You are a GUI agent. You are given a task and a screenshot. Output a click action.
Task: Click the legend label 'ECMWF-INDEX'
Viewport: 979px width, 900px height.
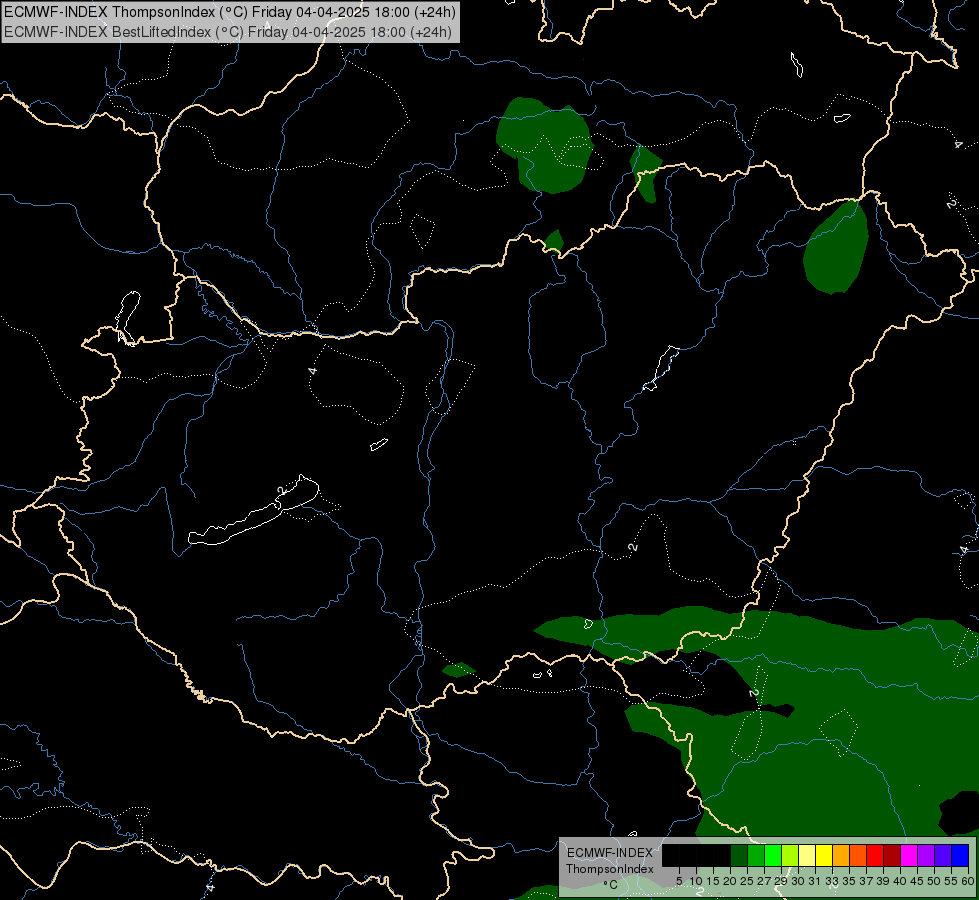pyautogui.click(x=609, y=853)
